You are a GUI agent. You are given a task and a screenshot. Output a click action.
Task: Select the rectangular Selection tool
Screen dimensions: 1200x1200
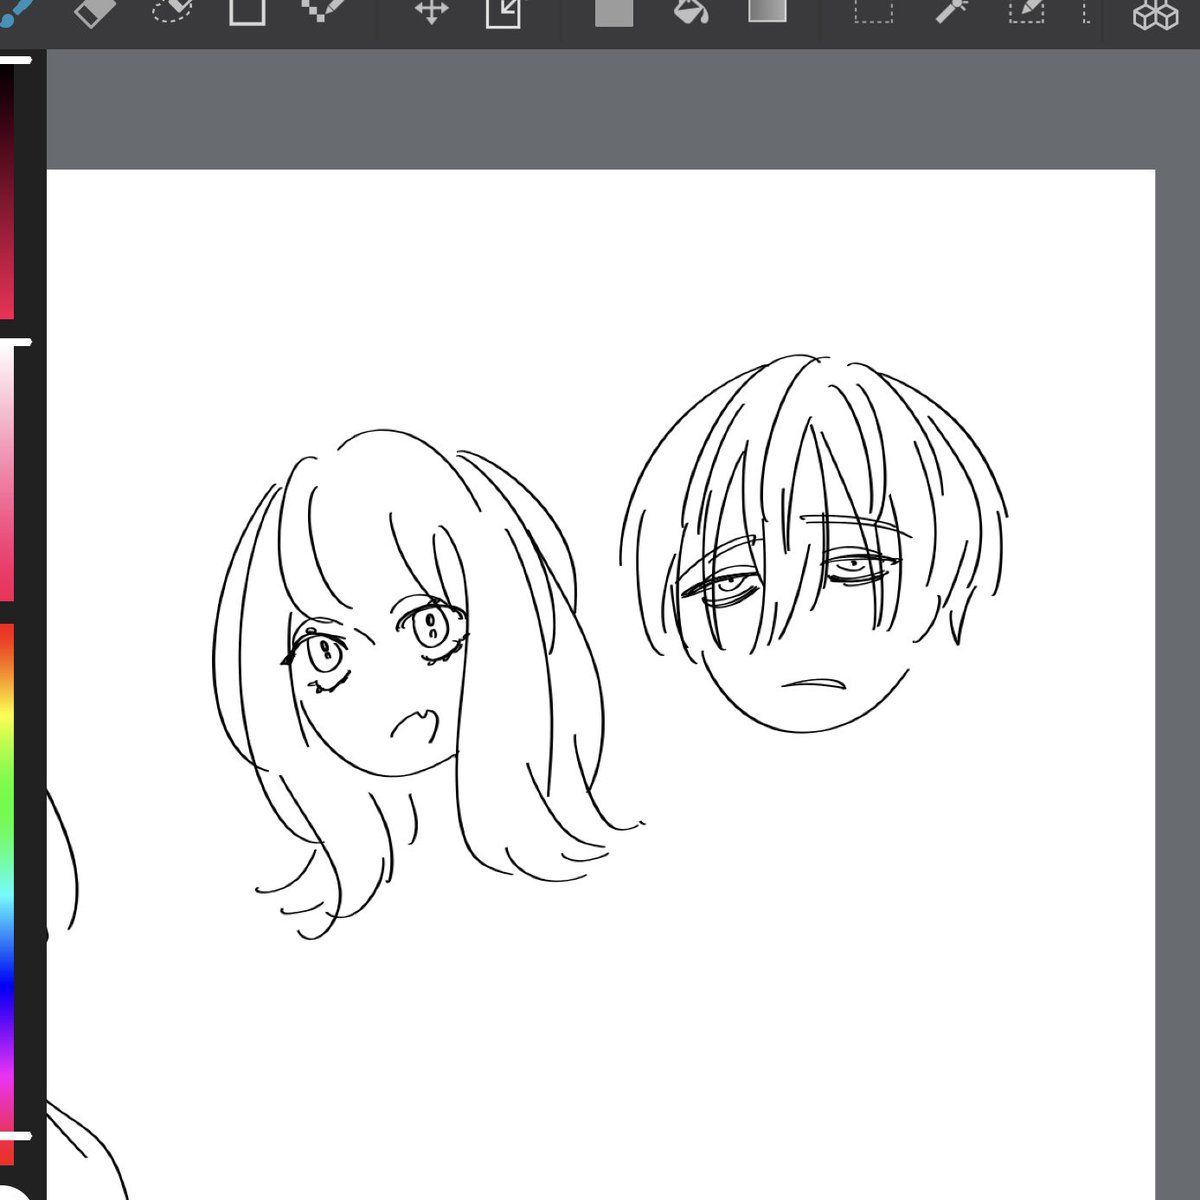[x=873, y=12]
